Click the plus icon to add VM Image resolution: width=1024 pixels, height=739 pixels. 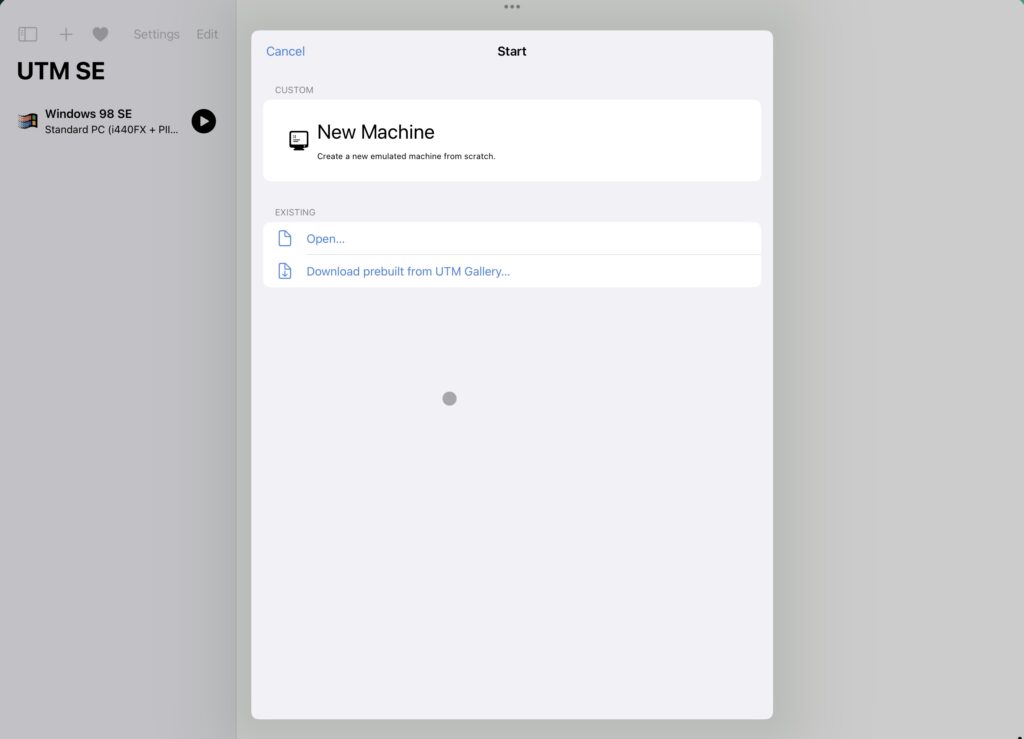point(66,34)
